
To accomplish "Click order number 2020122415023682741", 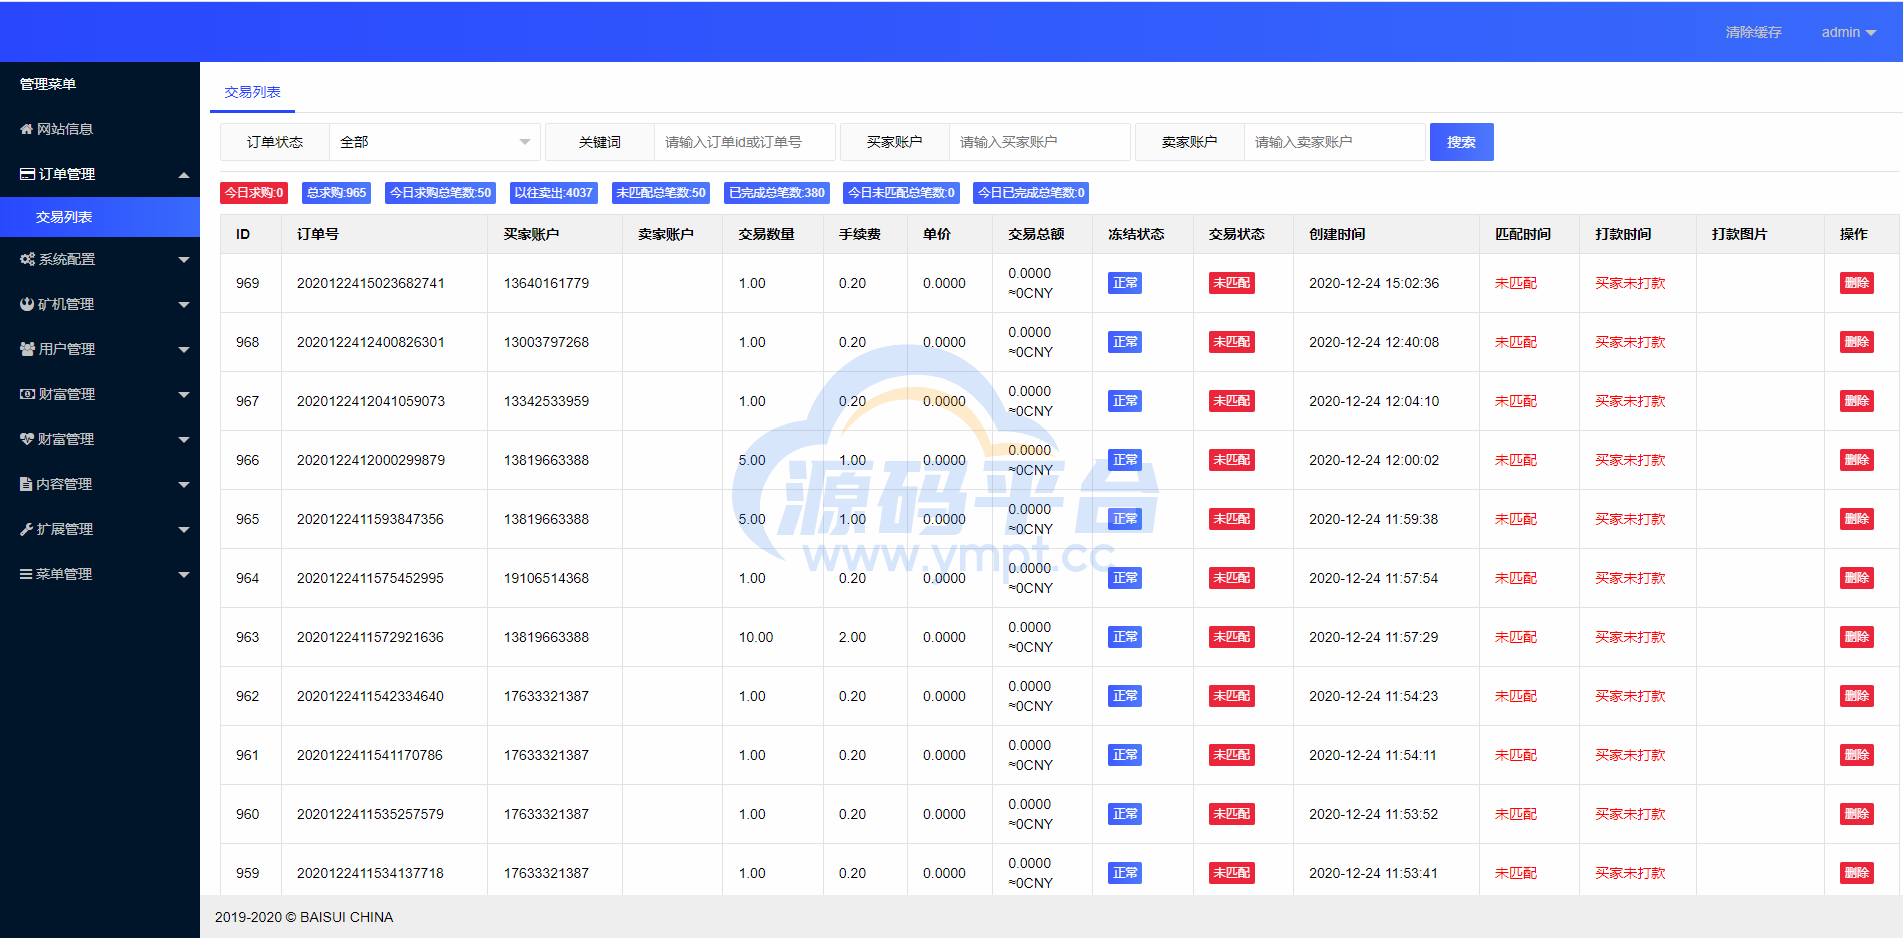I will 370,283.
